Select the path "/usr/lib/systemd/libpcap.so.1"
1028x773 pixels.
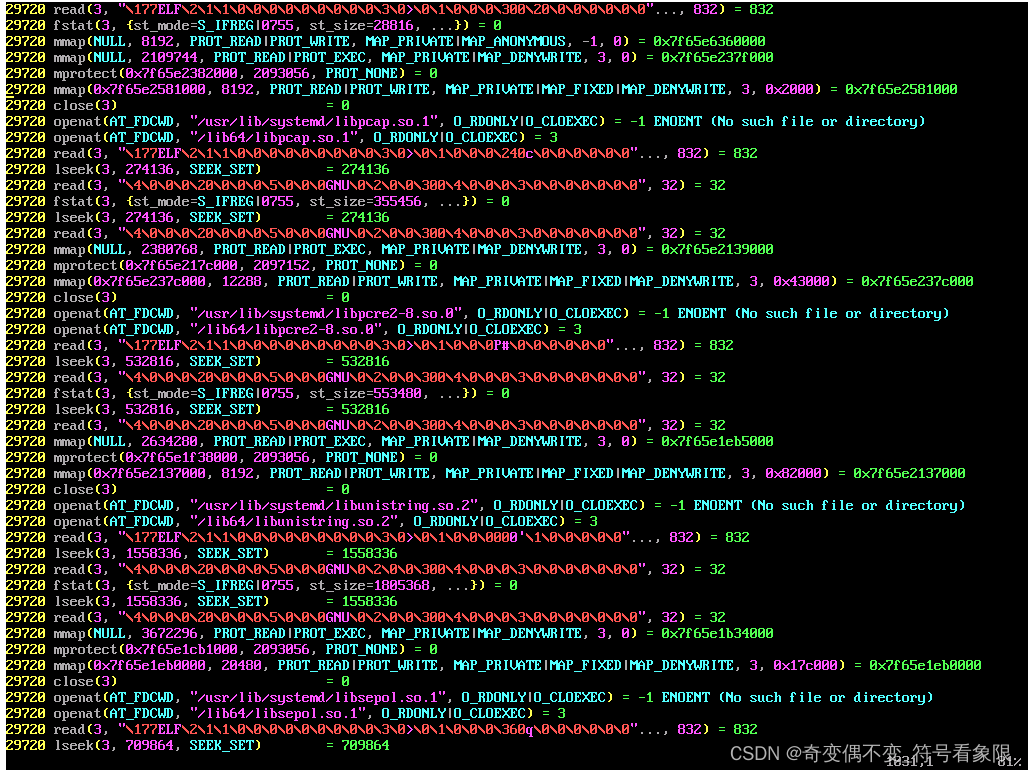(314, 121)
